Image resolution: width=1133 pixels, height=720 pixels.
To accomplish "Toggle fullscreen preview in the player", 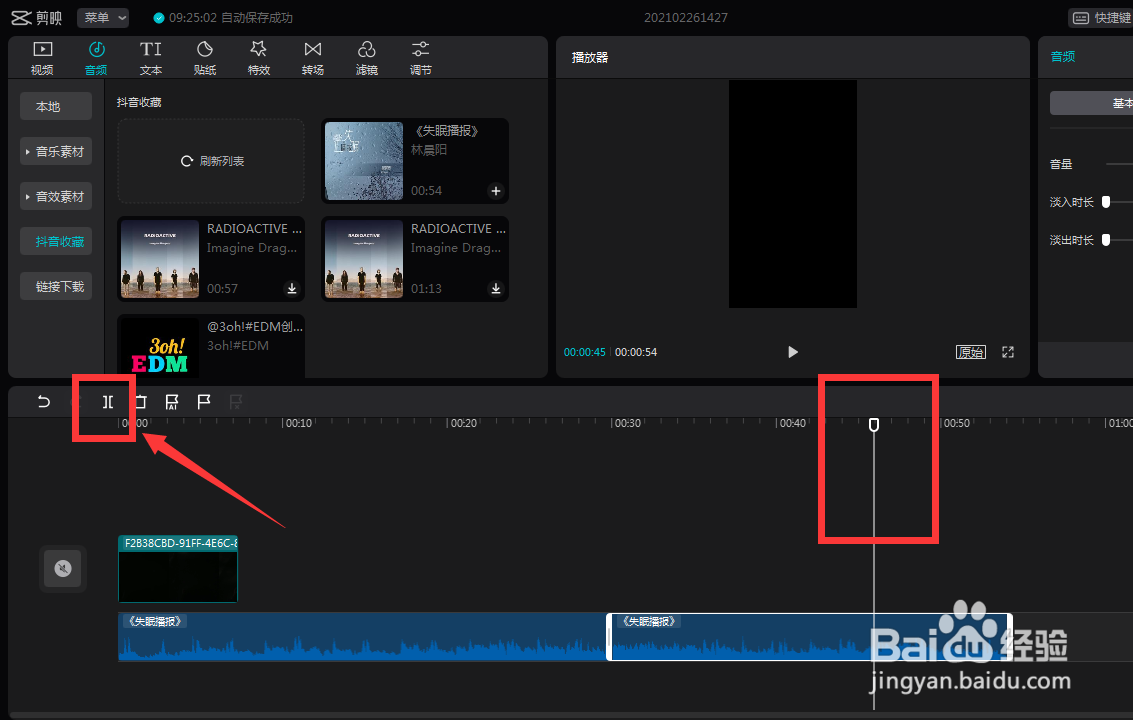I will click(1008, 352).
